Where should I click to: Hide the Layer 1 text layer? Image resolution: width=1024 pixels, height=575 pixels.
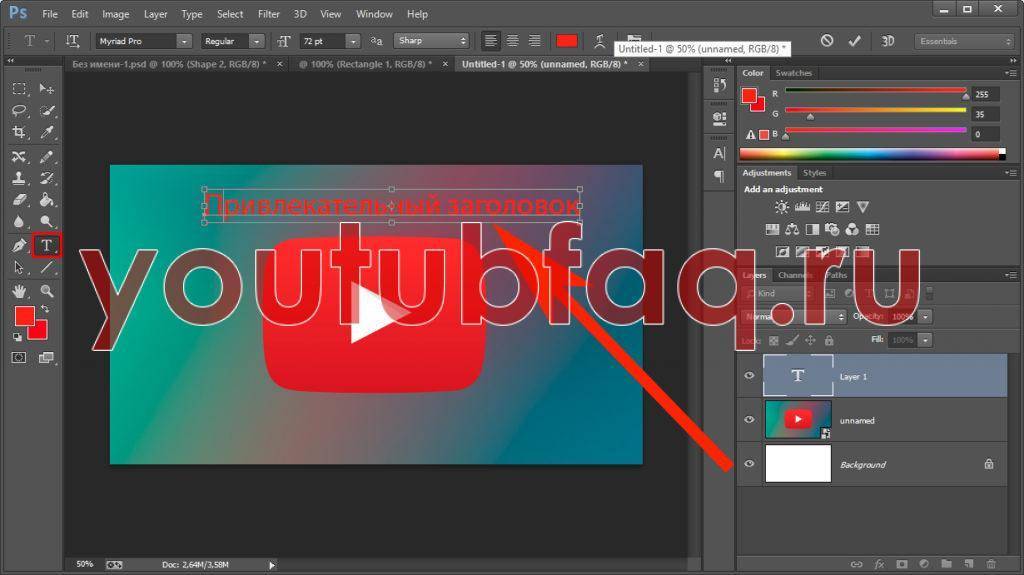[749, 376]
